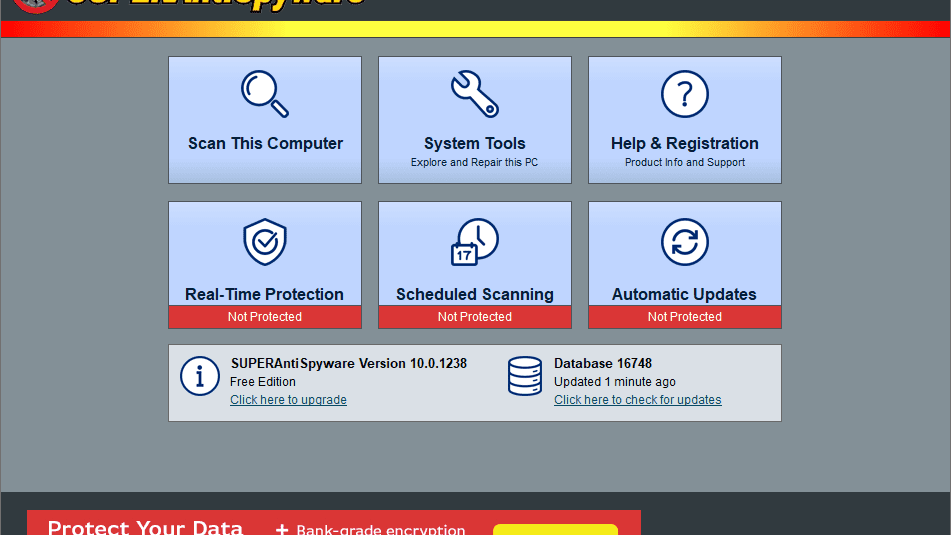This screenshot has height=535, width=951.
Task: Click Not Protected under Real-Time Protection
Action: 265,317
